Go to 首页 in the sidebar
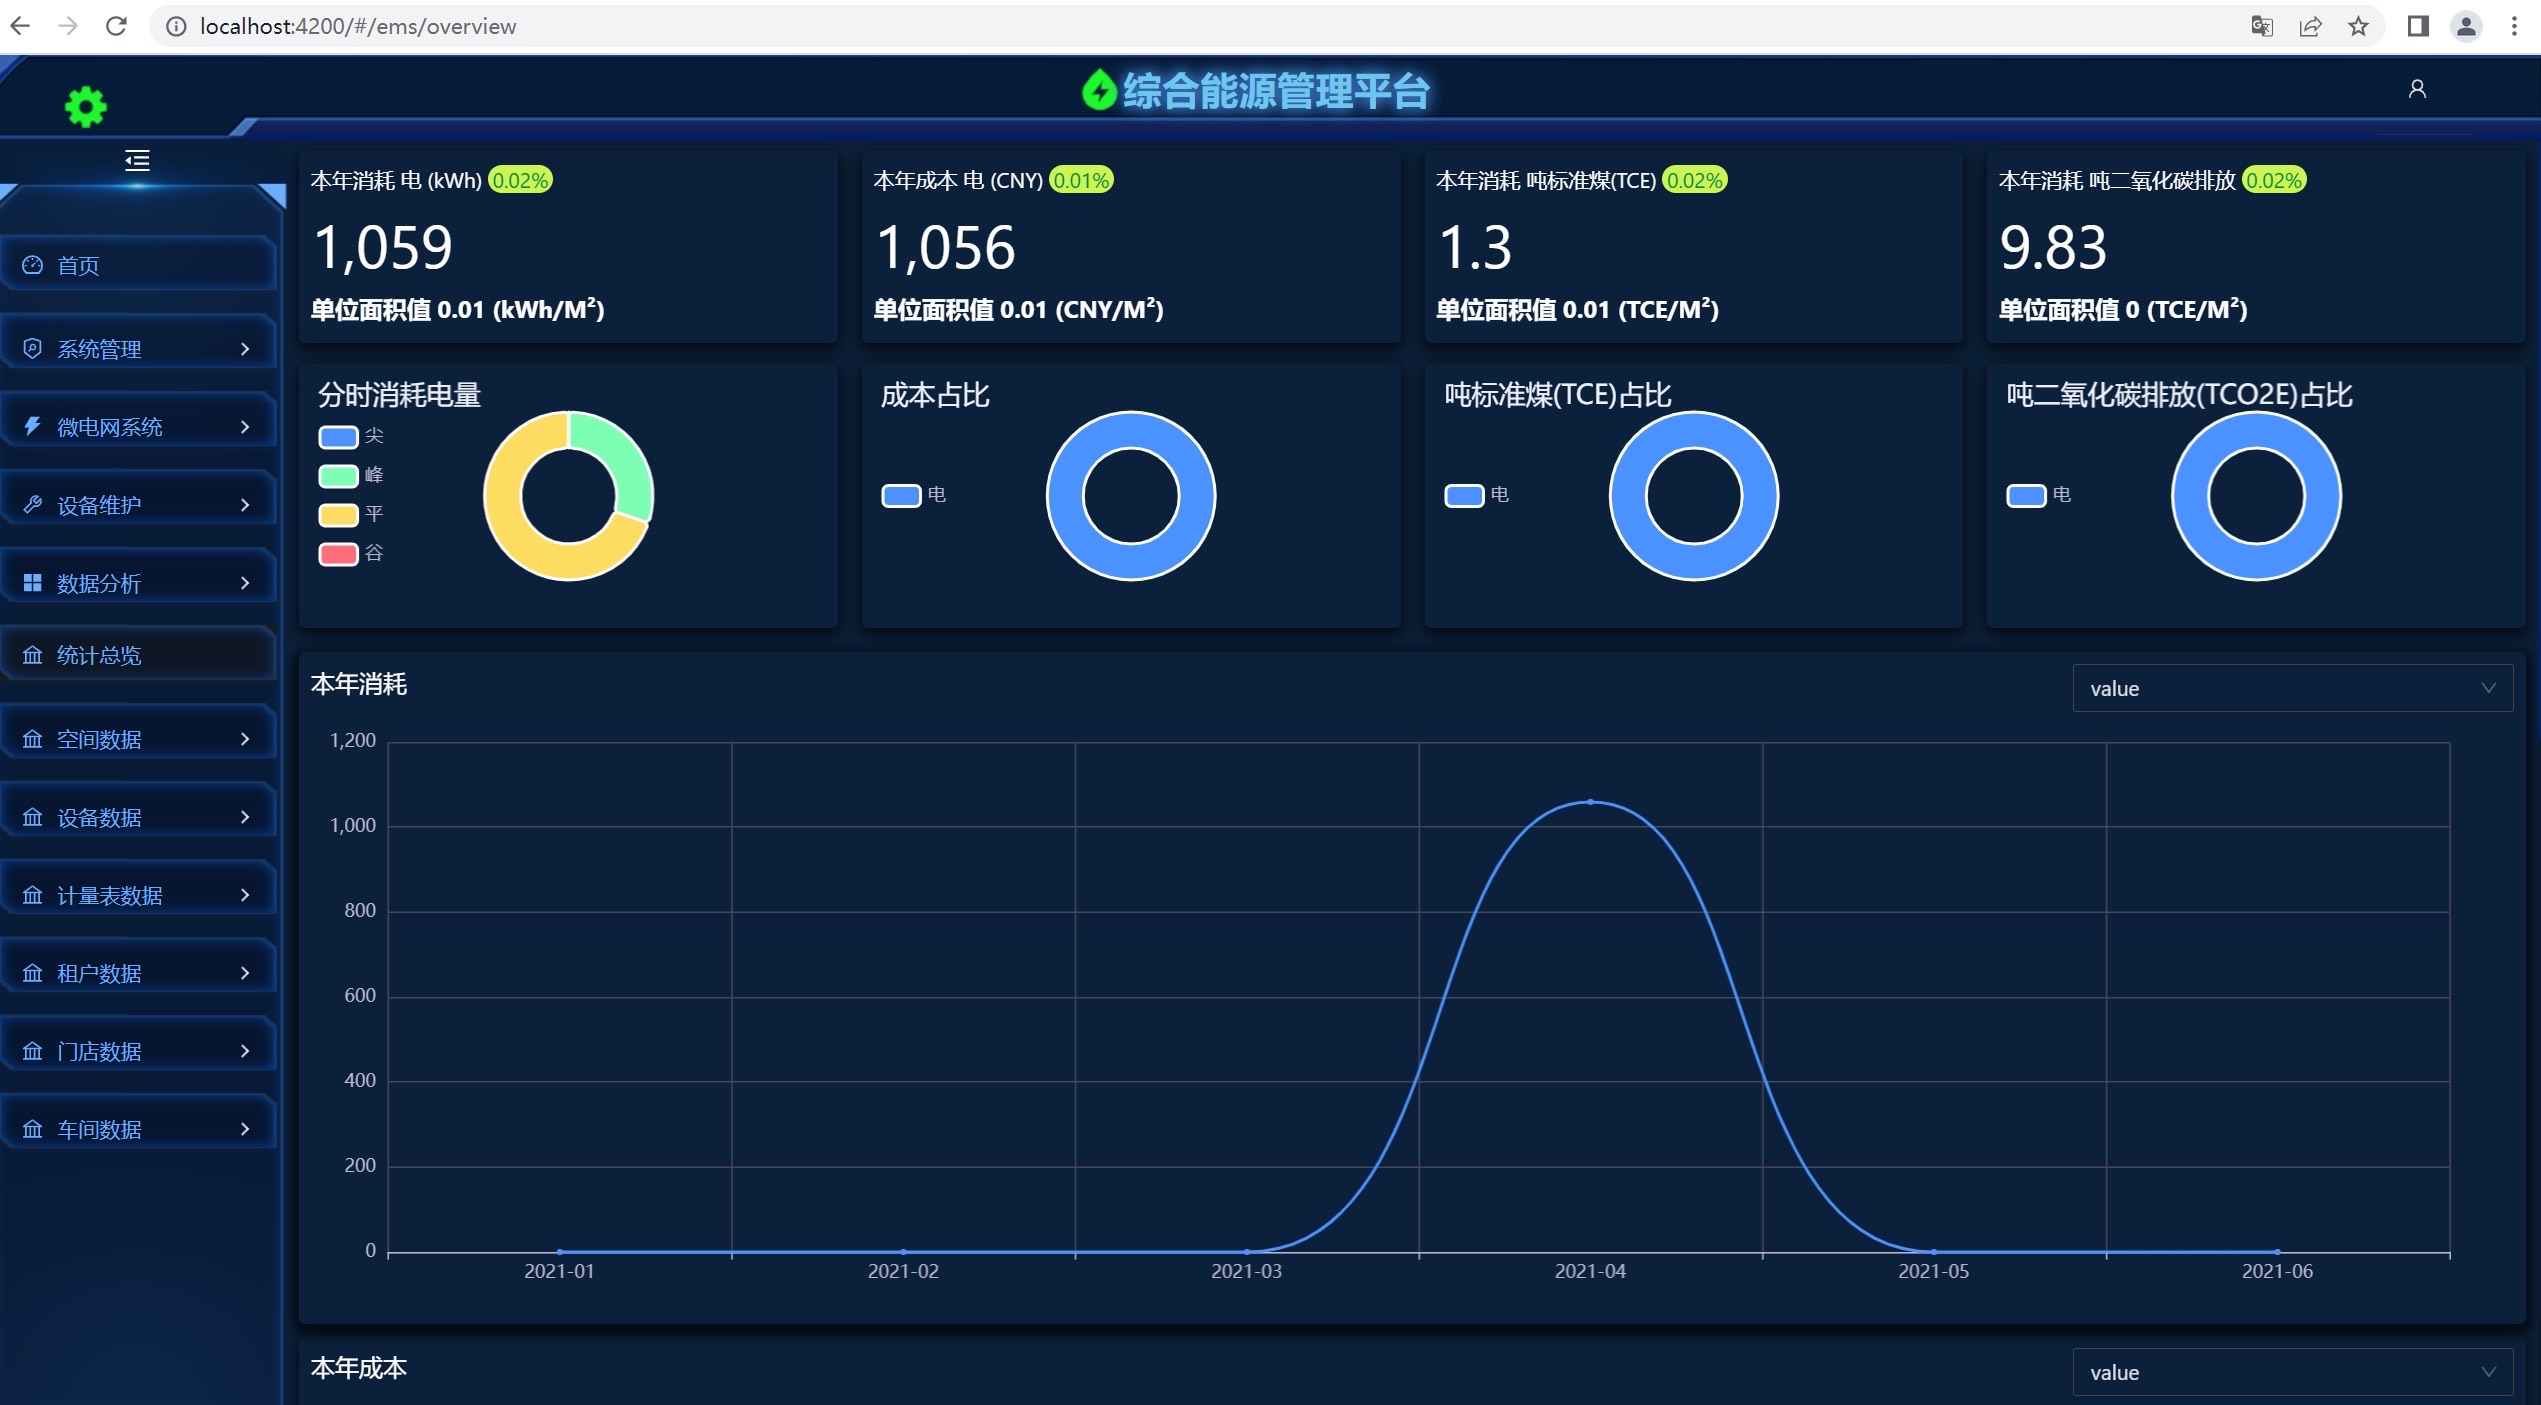Screen dimensions: 2541x1405 138,265
